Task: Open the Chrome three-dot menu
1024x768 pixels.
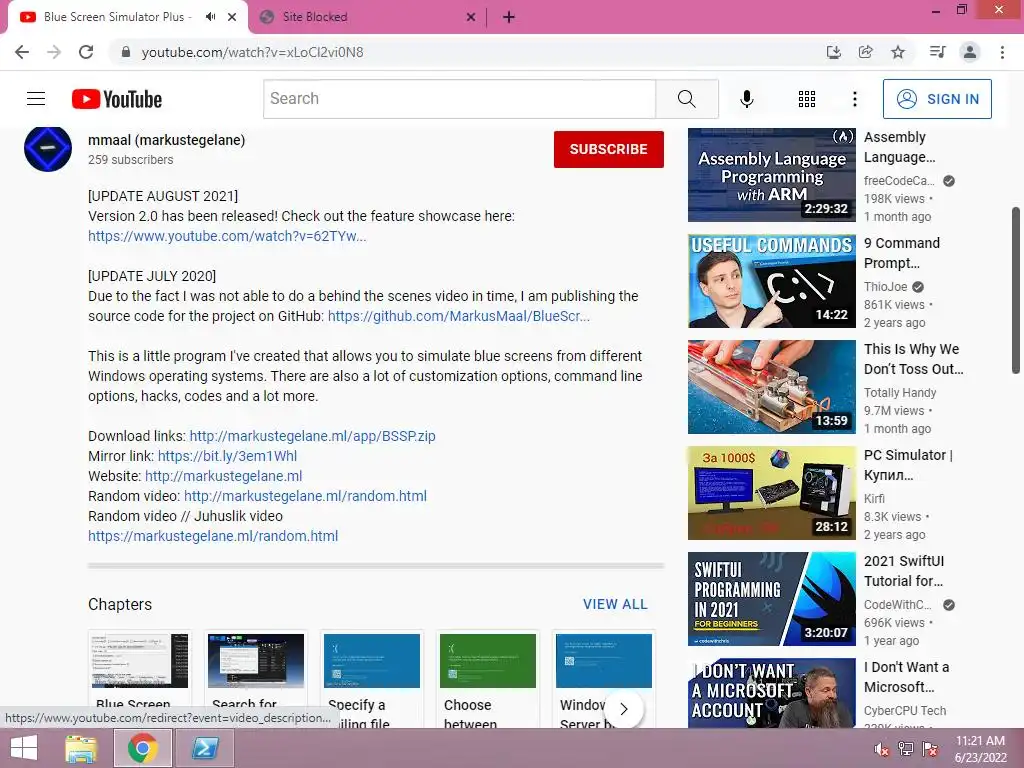Action: 1002,52
